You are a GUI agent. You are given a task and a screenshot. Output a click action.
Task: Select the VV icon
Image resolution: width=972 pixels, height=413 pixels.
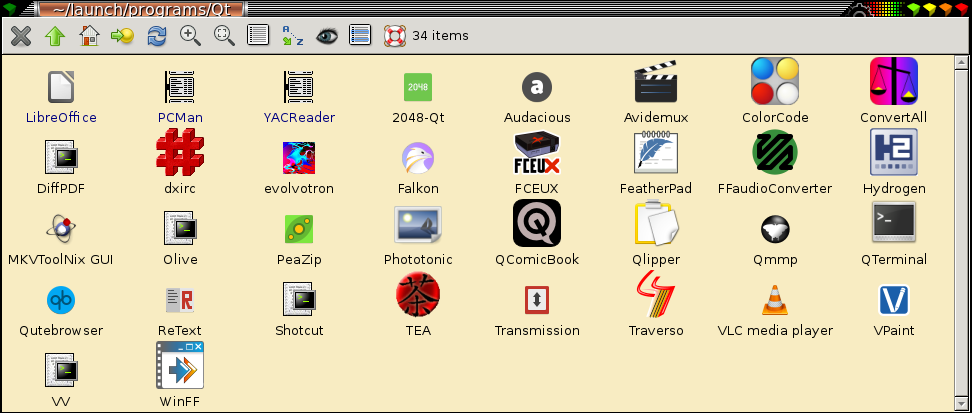61,370
